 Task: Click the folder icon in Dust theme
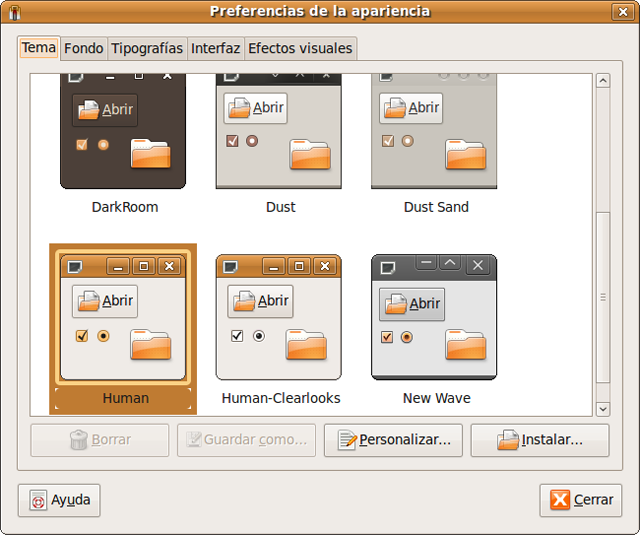click(309, 153)
